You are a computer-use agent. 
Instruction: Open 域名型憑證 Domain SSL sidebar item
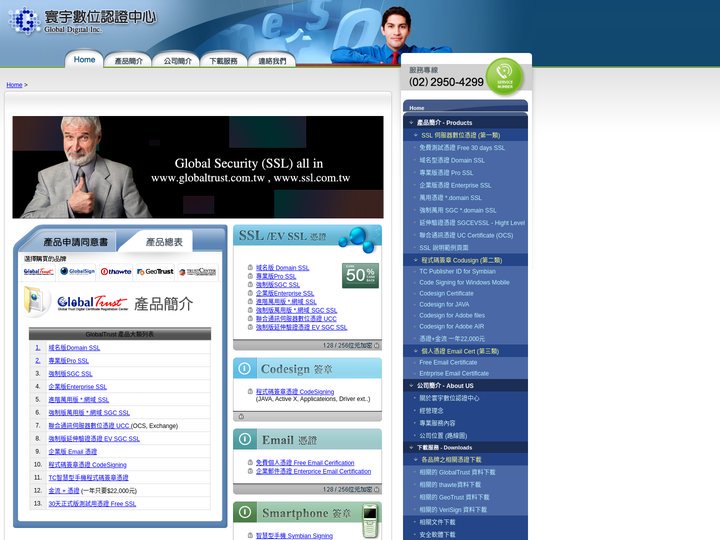(x=451, y=160)
